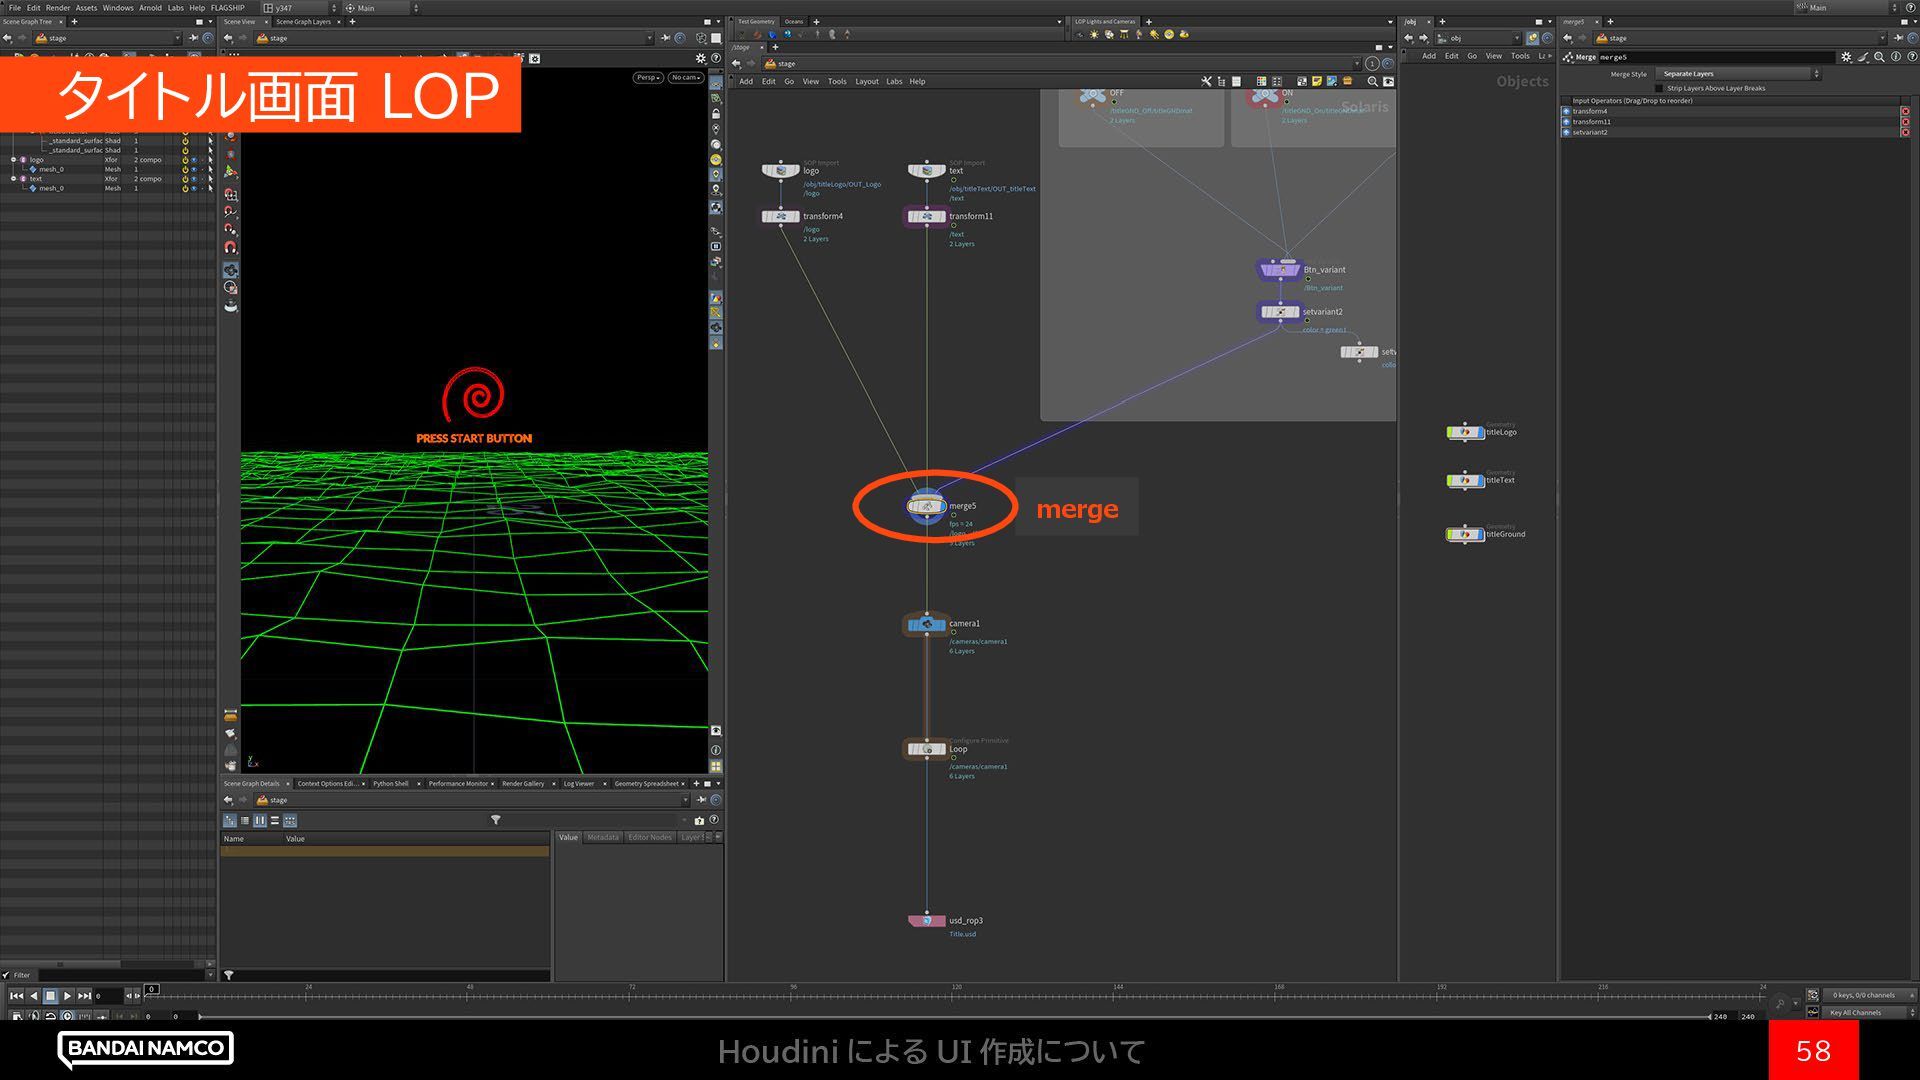The width and height of the screenshot is (1920, 1080).
Task: Toggle activation for text prim row
Action: tap(185, 179)
